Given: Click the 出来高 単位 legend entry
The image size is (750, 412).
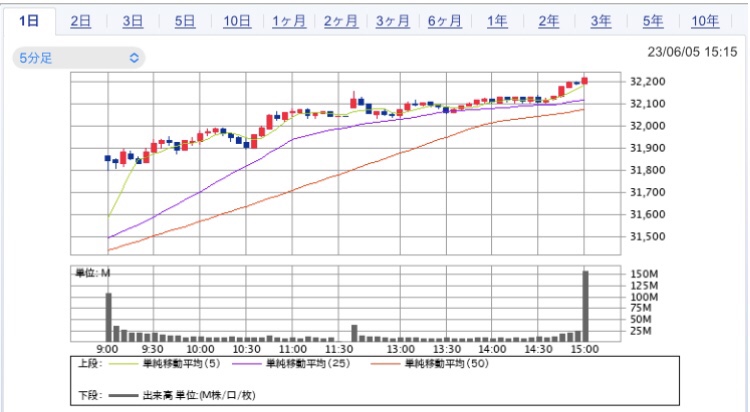Looking at the screenshot, I should pos(182,395).
